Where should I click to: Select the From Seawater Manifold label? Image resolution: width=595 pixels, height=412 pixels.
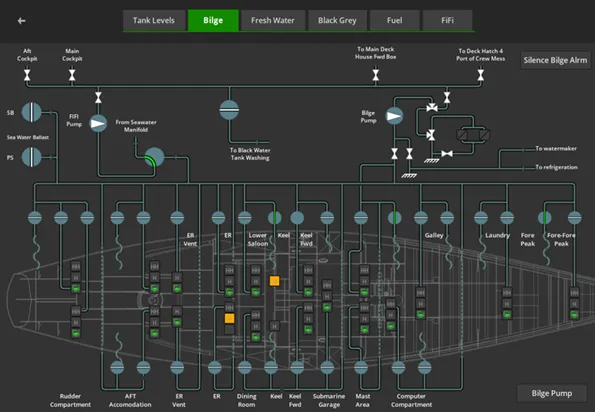click(136, 126)
